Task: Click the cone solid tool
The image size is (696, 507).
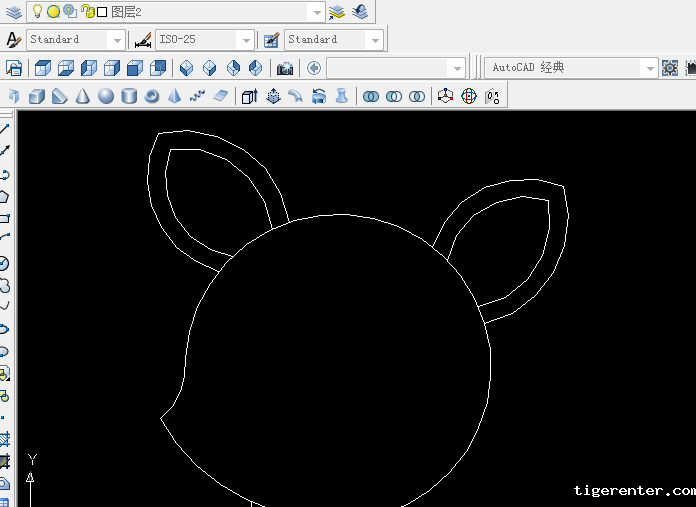Action: point(83,96)
